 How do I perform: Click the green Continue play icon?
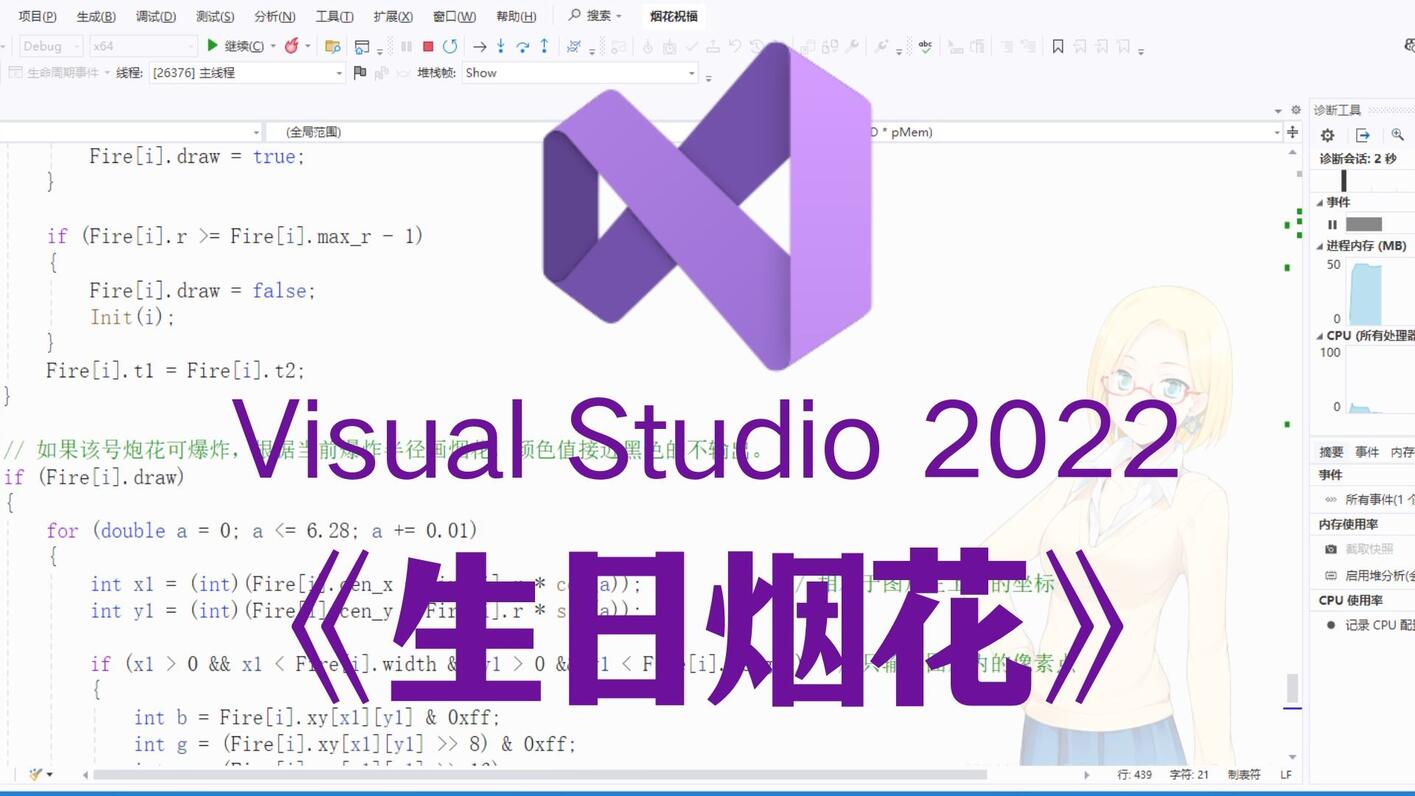point(212,45)
